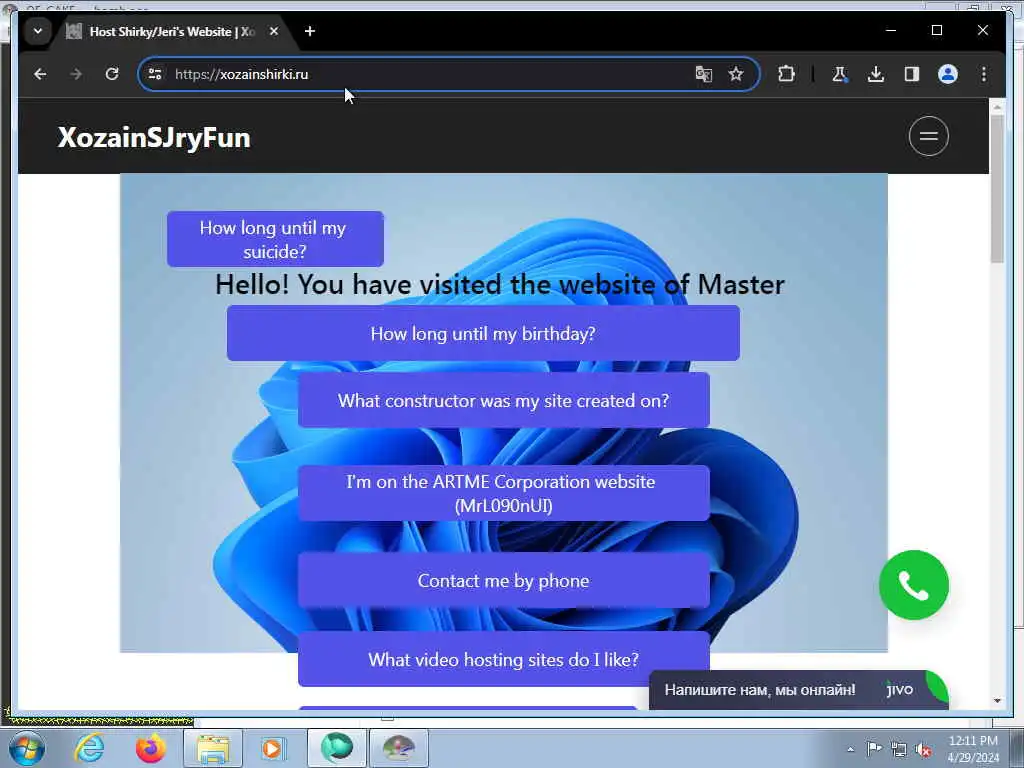The width and height of the screenshot is (1024, 768).
Task: Show hidden system tray icons
Action: tap(850, 749)
